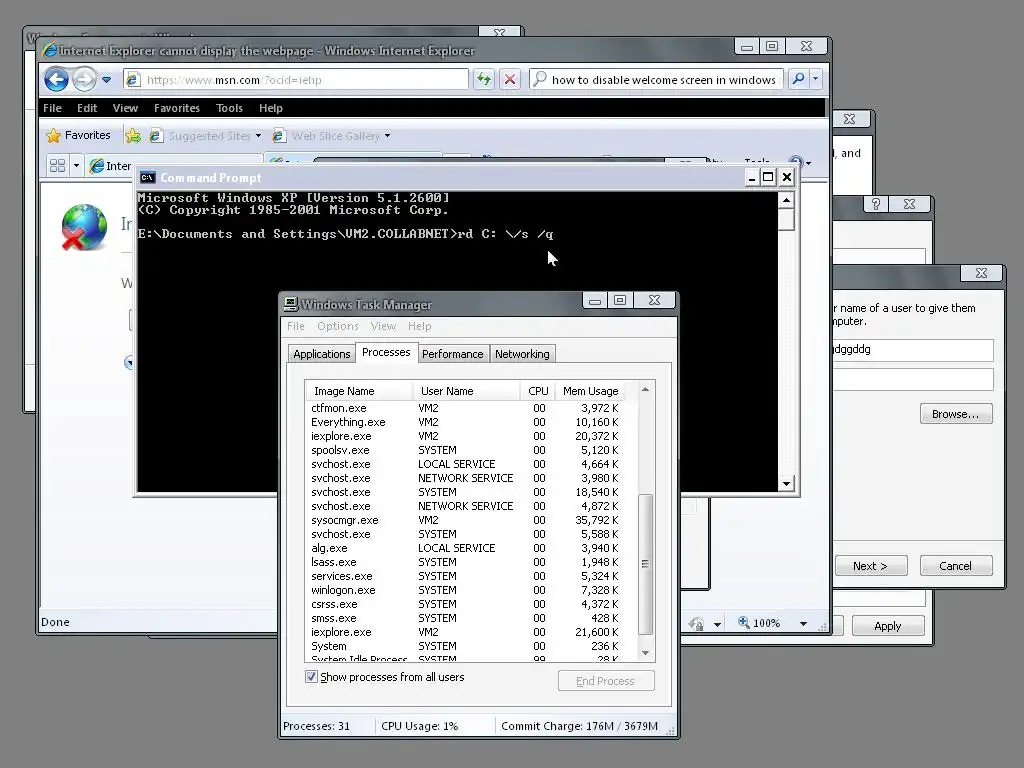Click the process list scrollbar thumb

click(x=645, y=564)
